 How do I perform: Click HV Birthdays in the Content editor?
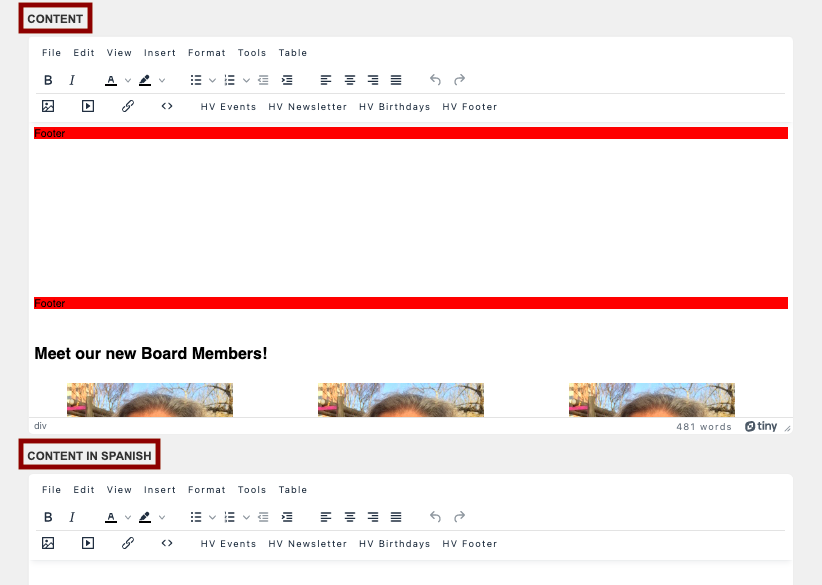[395, 107]
